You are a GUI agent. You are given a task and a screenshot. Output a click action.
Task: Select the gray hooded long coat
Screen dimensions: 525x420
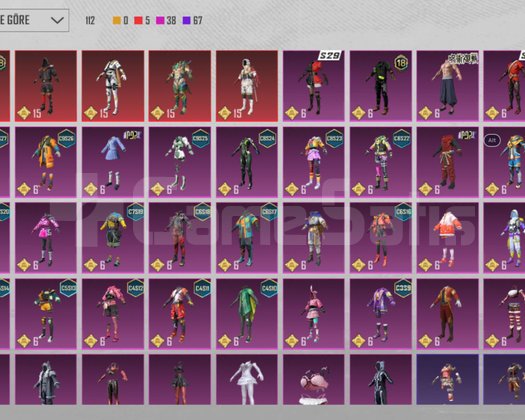point(46,380)
